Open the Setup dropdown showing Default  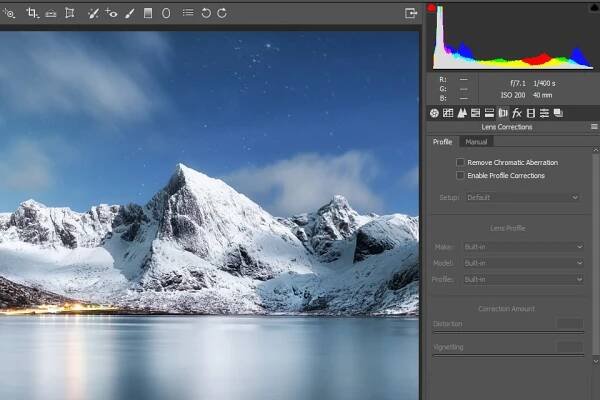523,198
